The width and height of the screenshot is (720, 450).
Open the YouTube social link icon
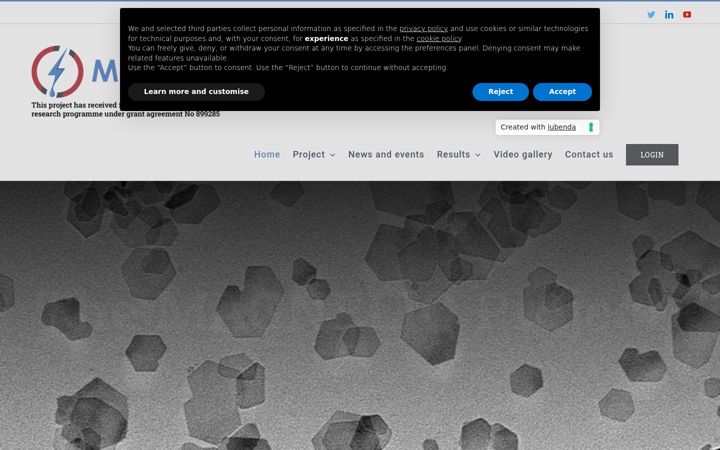pyautogui.click(x=687, y=15)
